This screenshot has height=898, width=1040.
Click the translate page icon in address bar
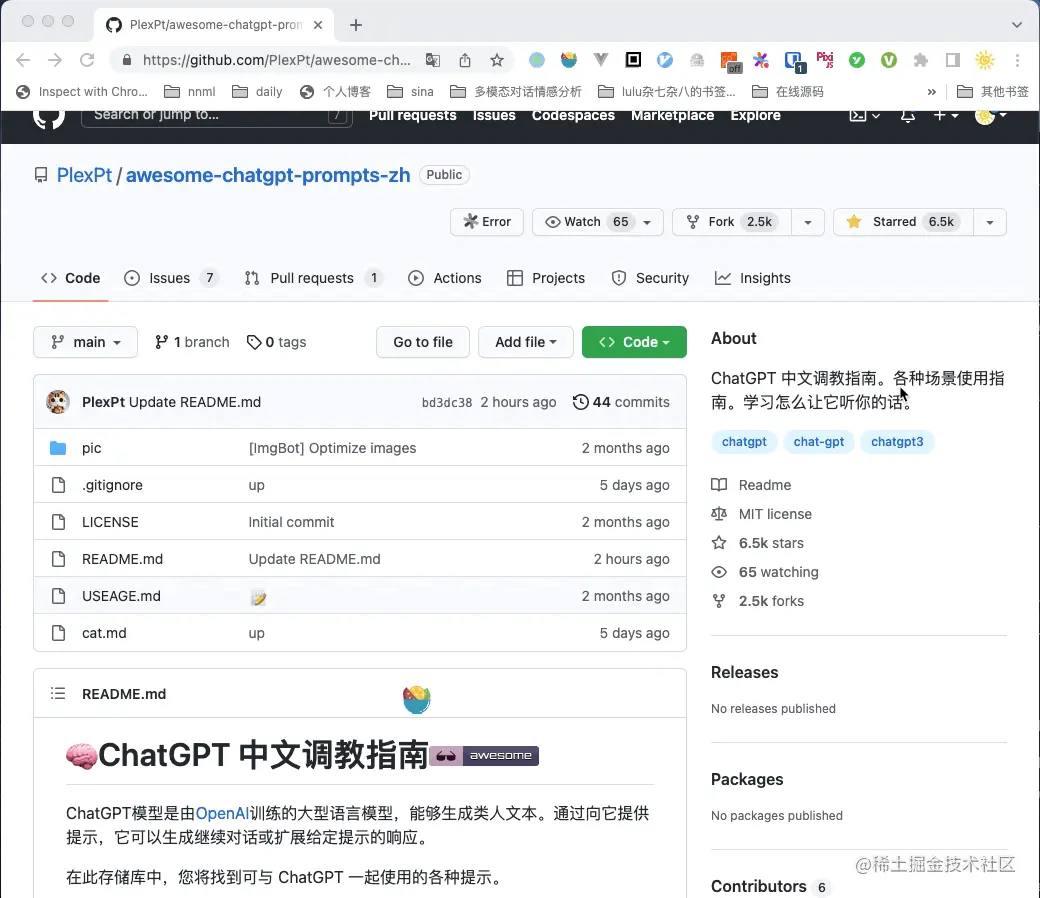pos(432,60)
